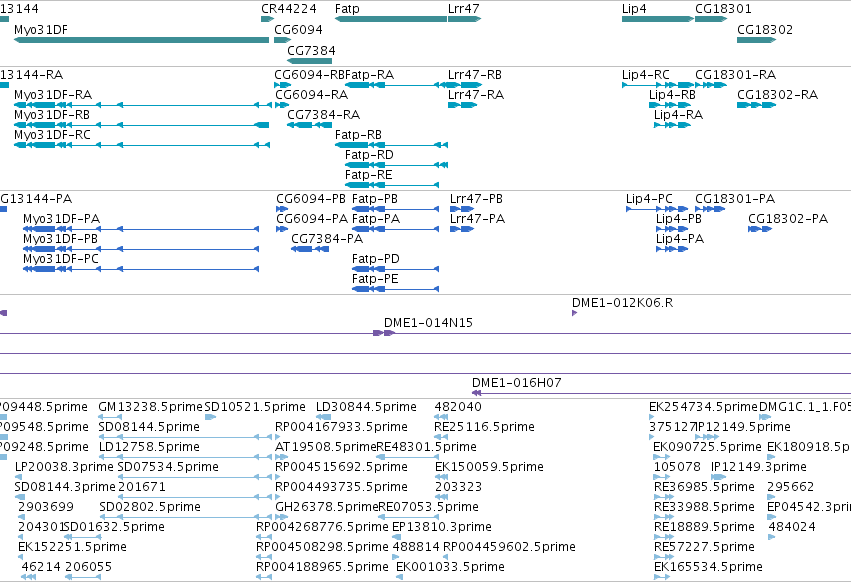The width and height of the screenshot is (851, 582).
Task: Select the CG6094 gene label
Action: [x=298, y=29]
